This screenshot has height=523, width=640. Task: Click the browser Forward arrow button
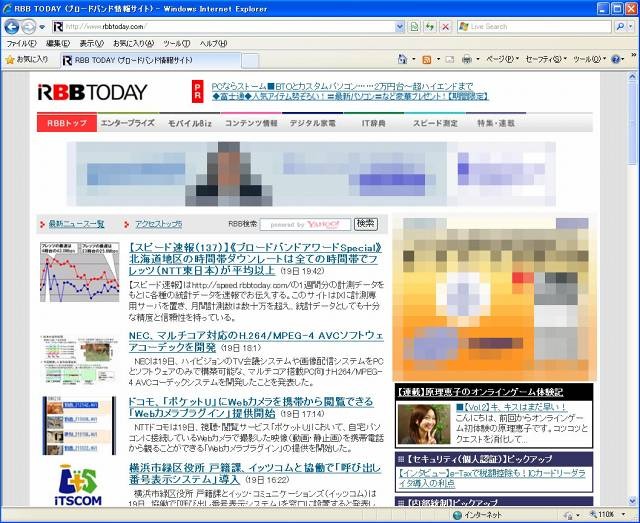tap(28, 27)
